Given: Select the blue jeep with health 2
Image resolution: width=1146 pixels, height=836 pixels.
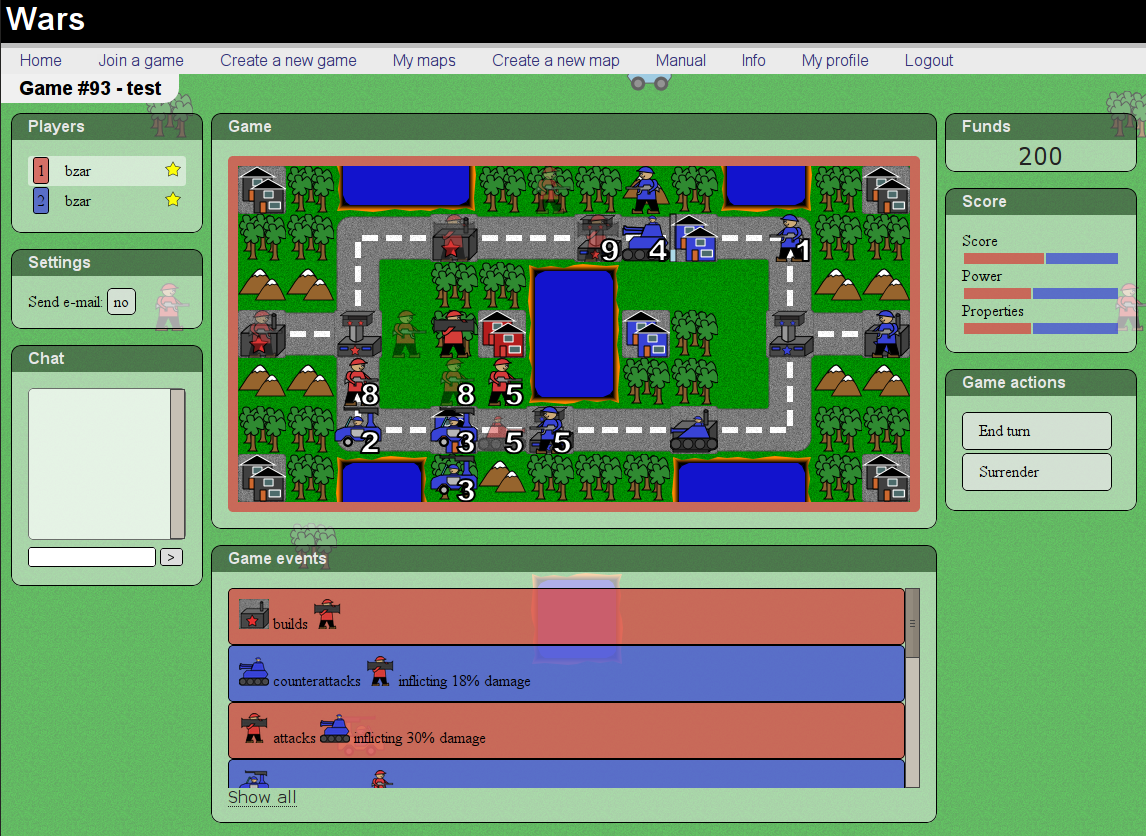Looking at the screenshot, I should click(358, 430).
